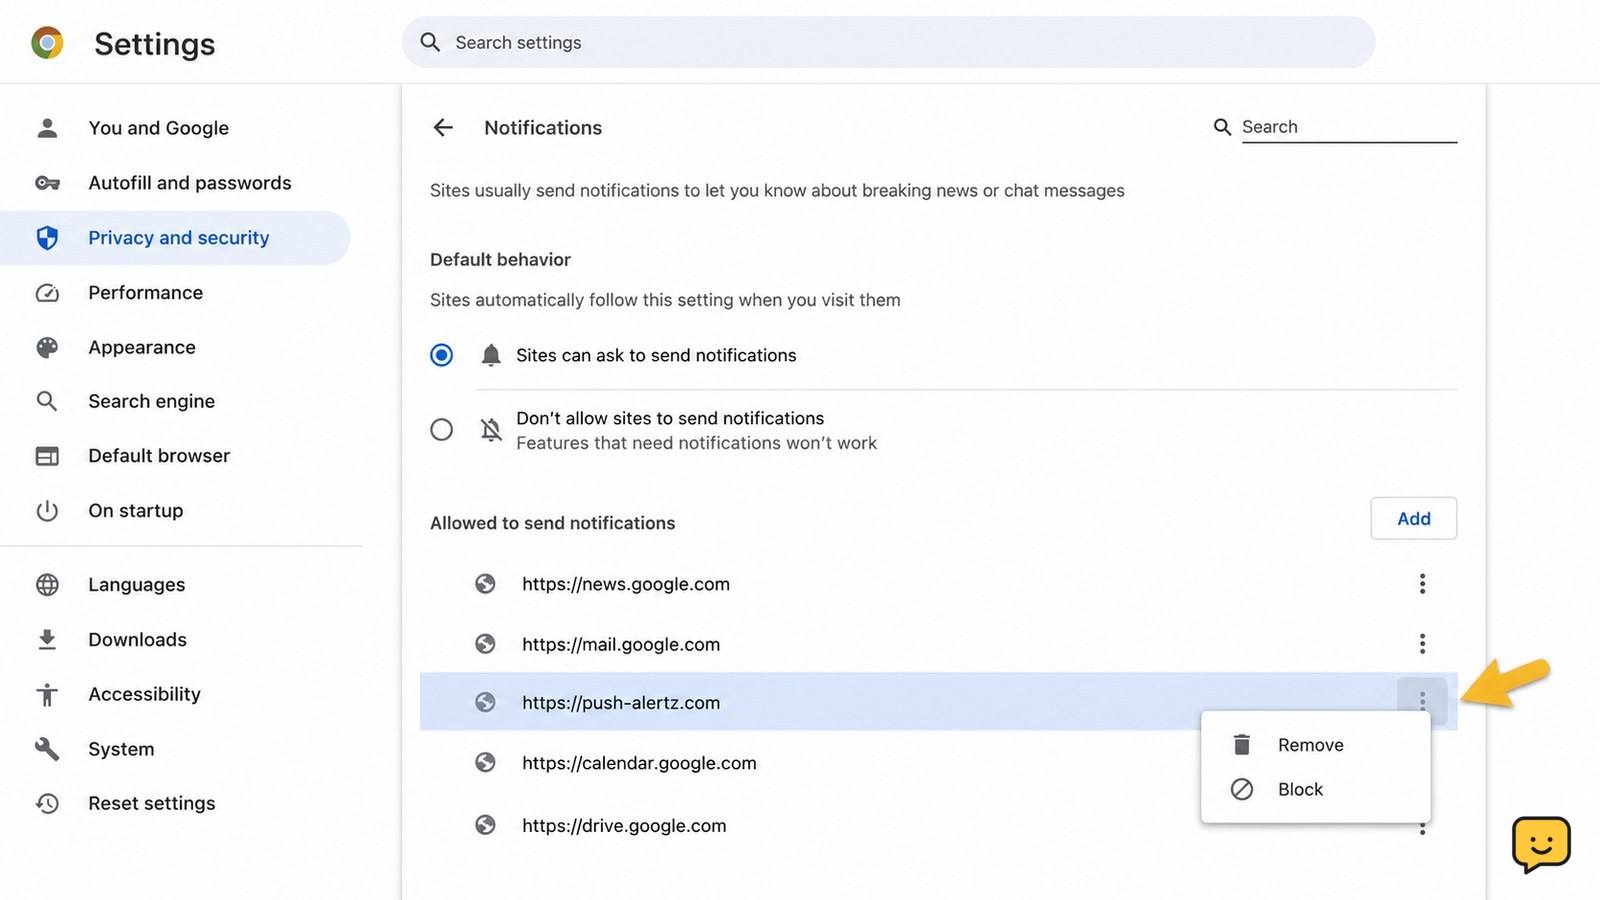The image size is (1600, 900).
Task: Open Privacy and security settings
Action: coord(175,238)
